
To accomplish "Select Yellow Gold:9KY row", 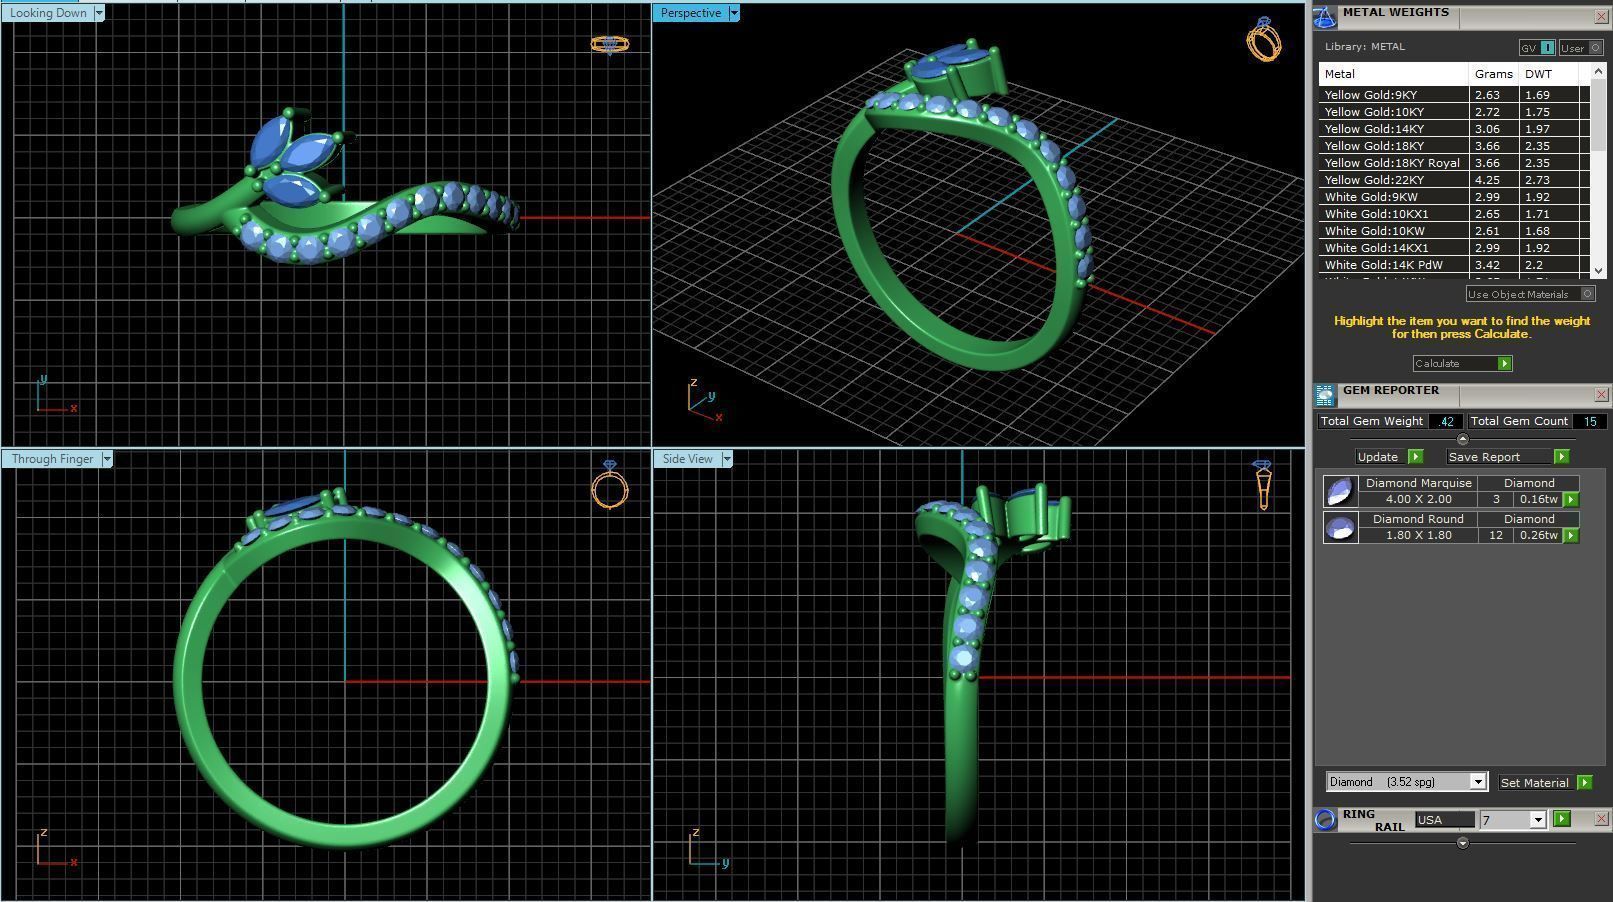I will pyautogui.click(x=1454, y=95).
